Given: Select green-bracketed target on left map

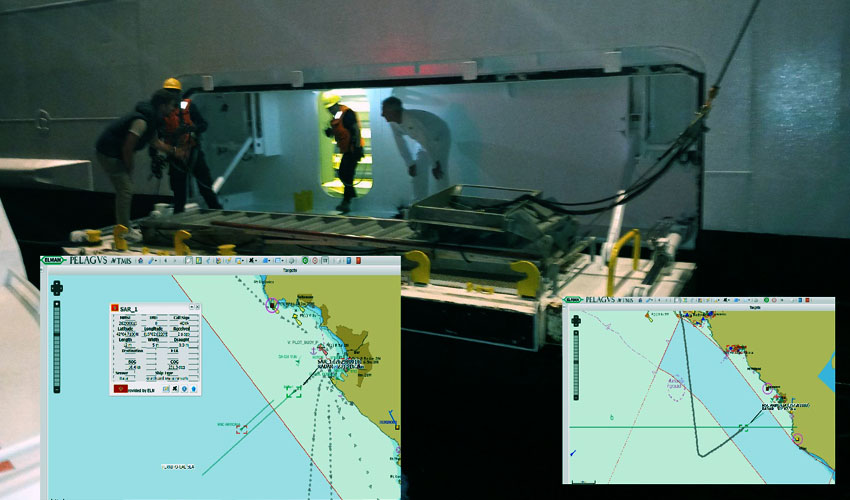Looking at the screenshot, I should click(293, 391).
